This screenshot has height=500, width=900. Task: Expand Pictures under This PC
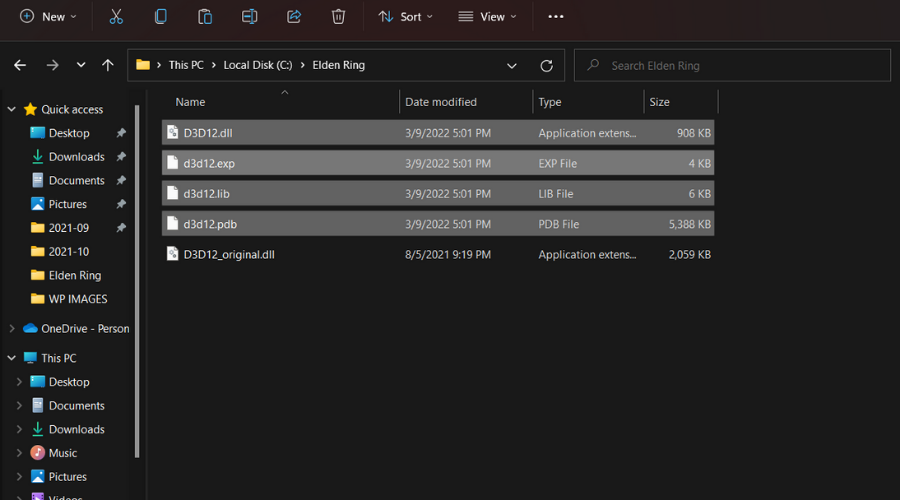coord(19,476)
